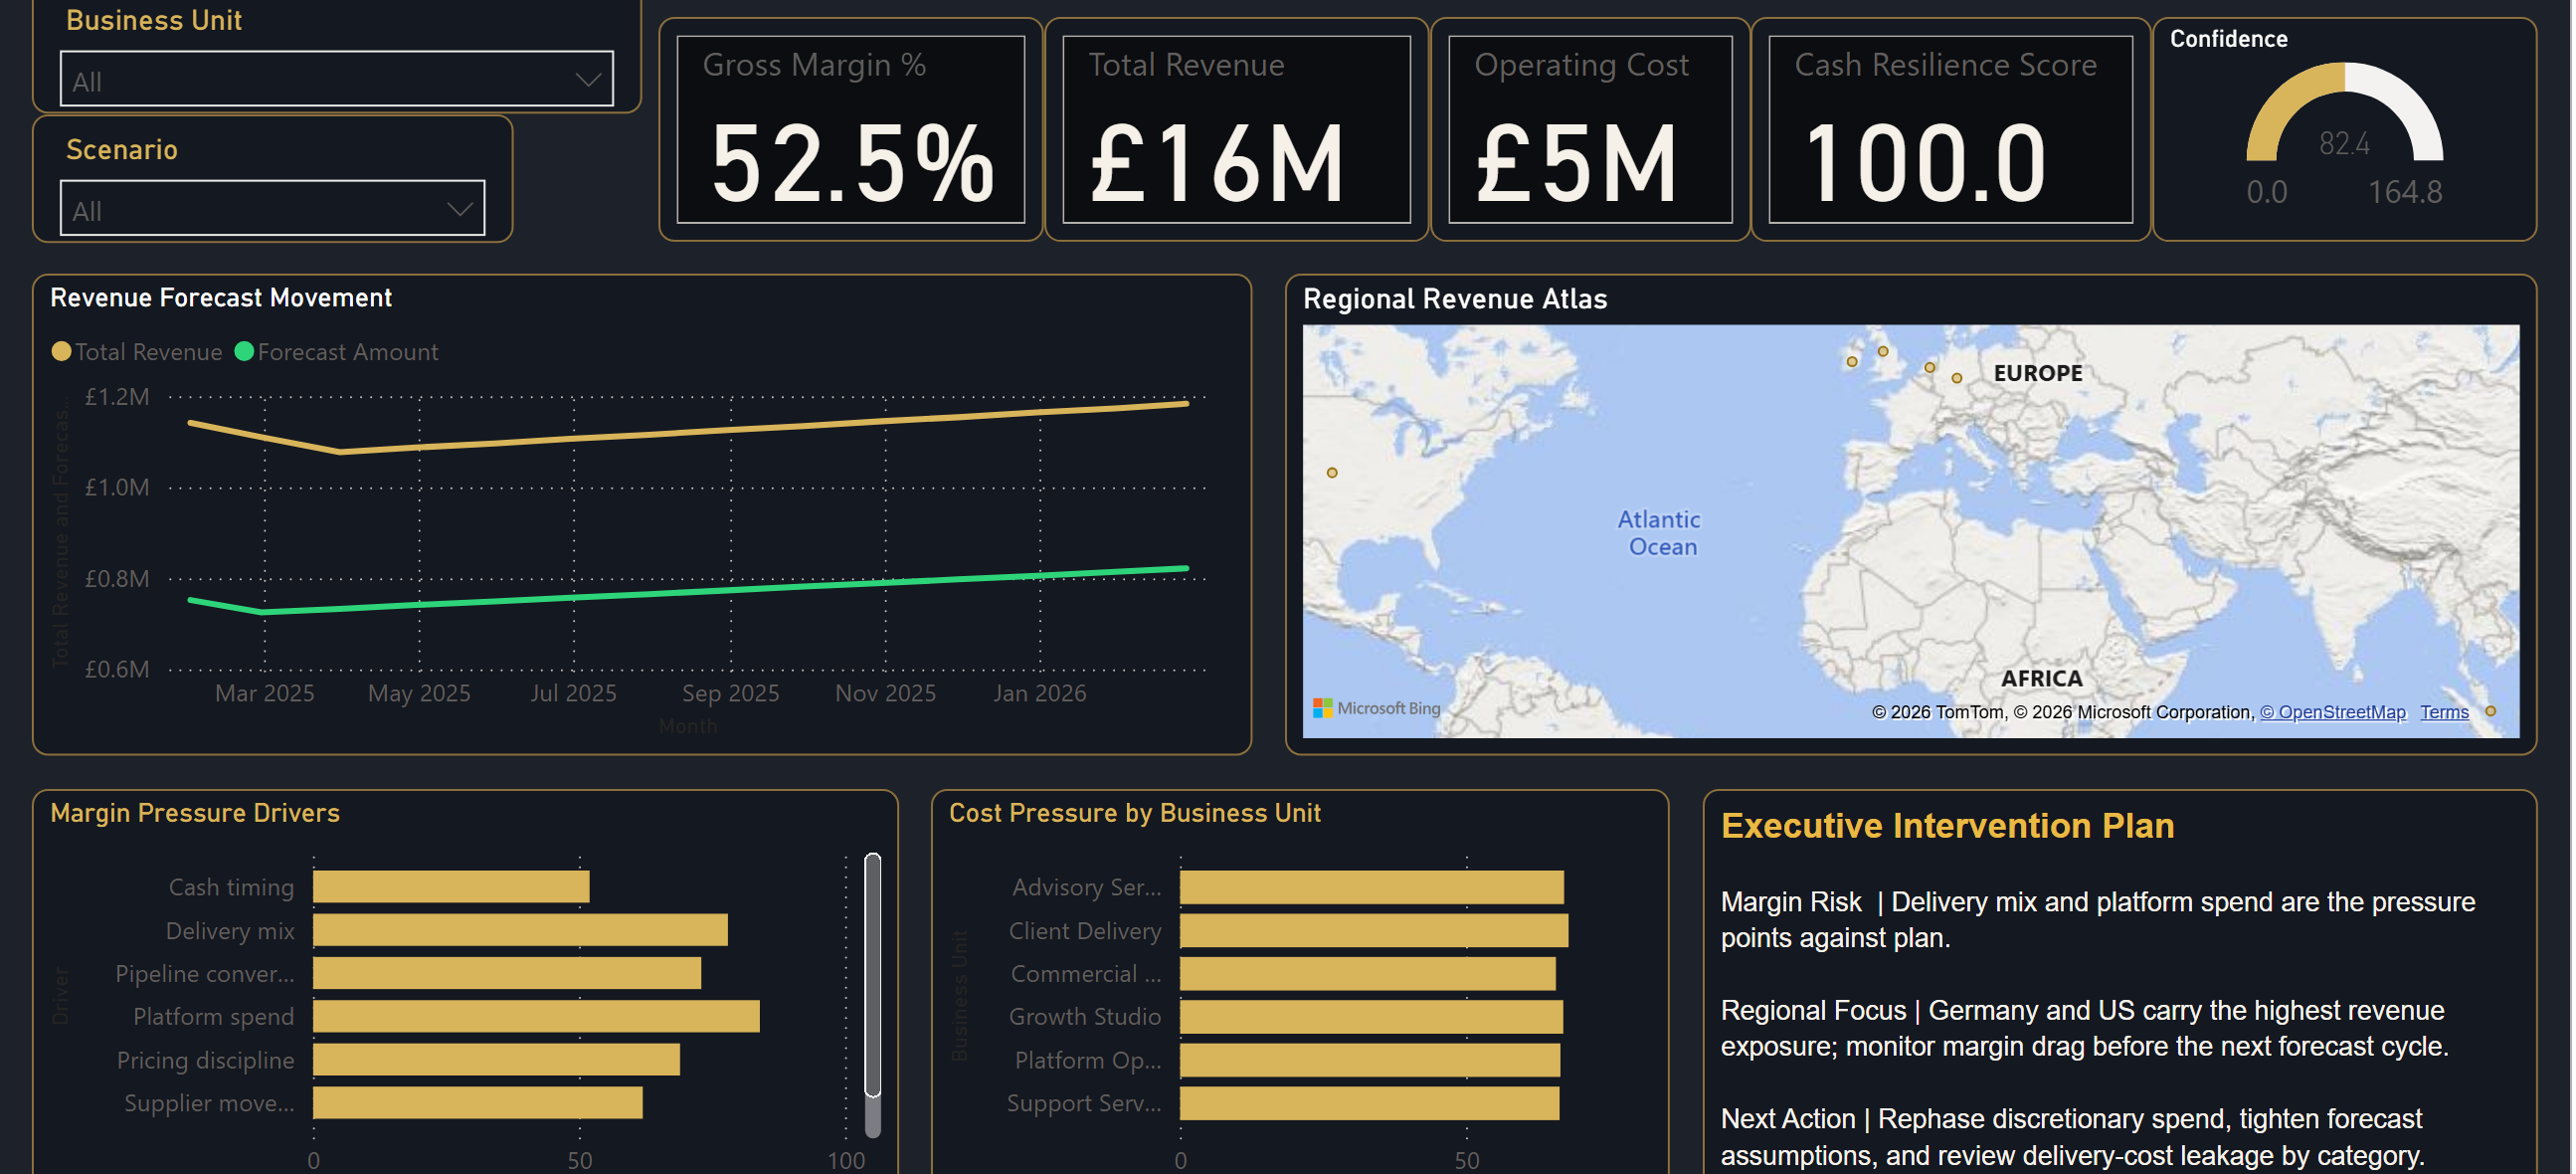This screenshot has width=2576, height=1174.
Task: Click the map bubble nearest the EUROPE label
Action: pyautogui.click(x=1957, y=377)
